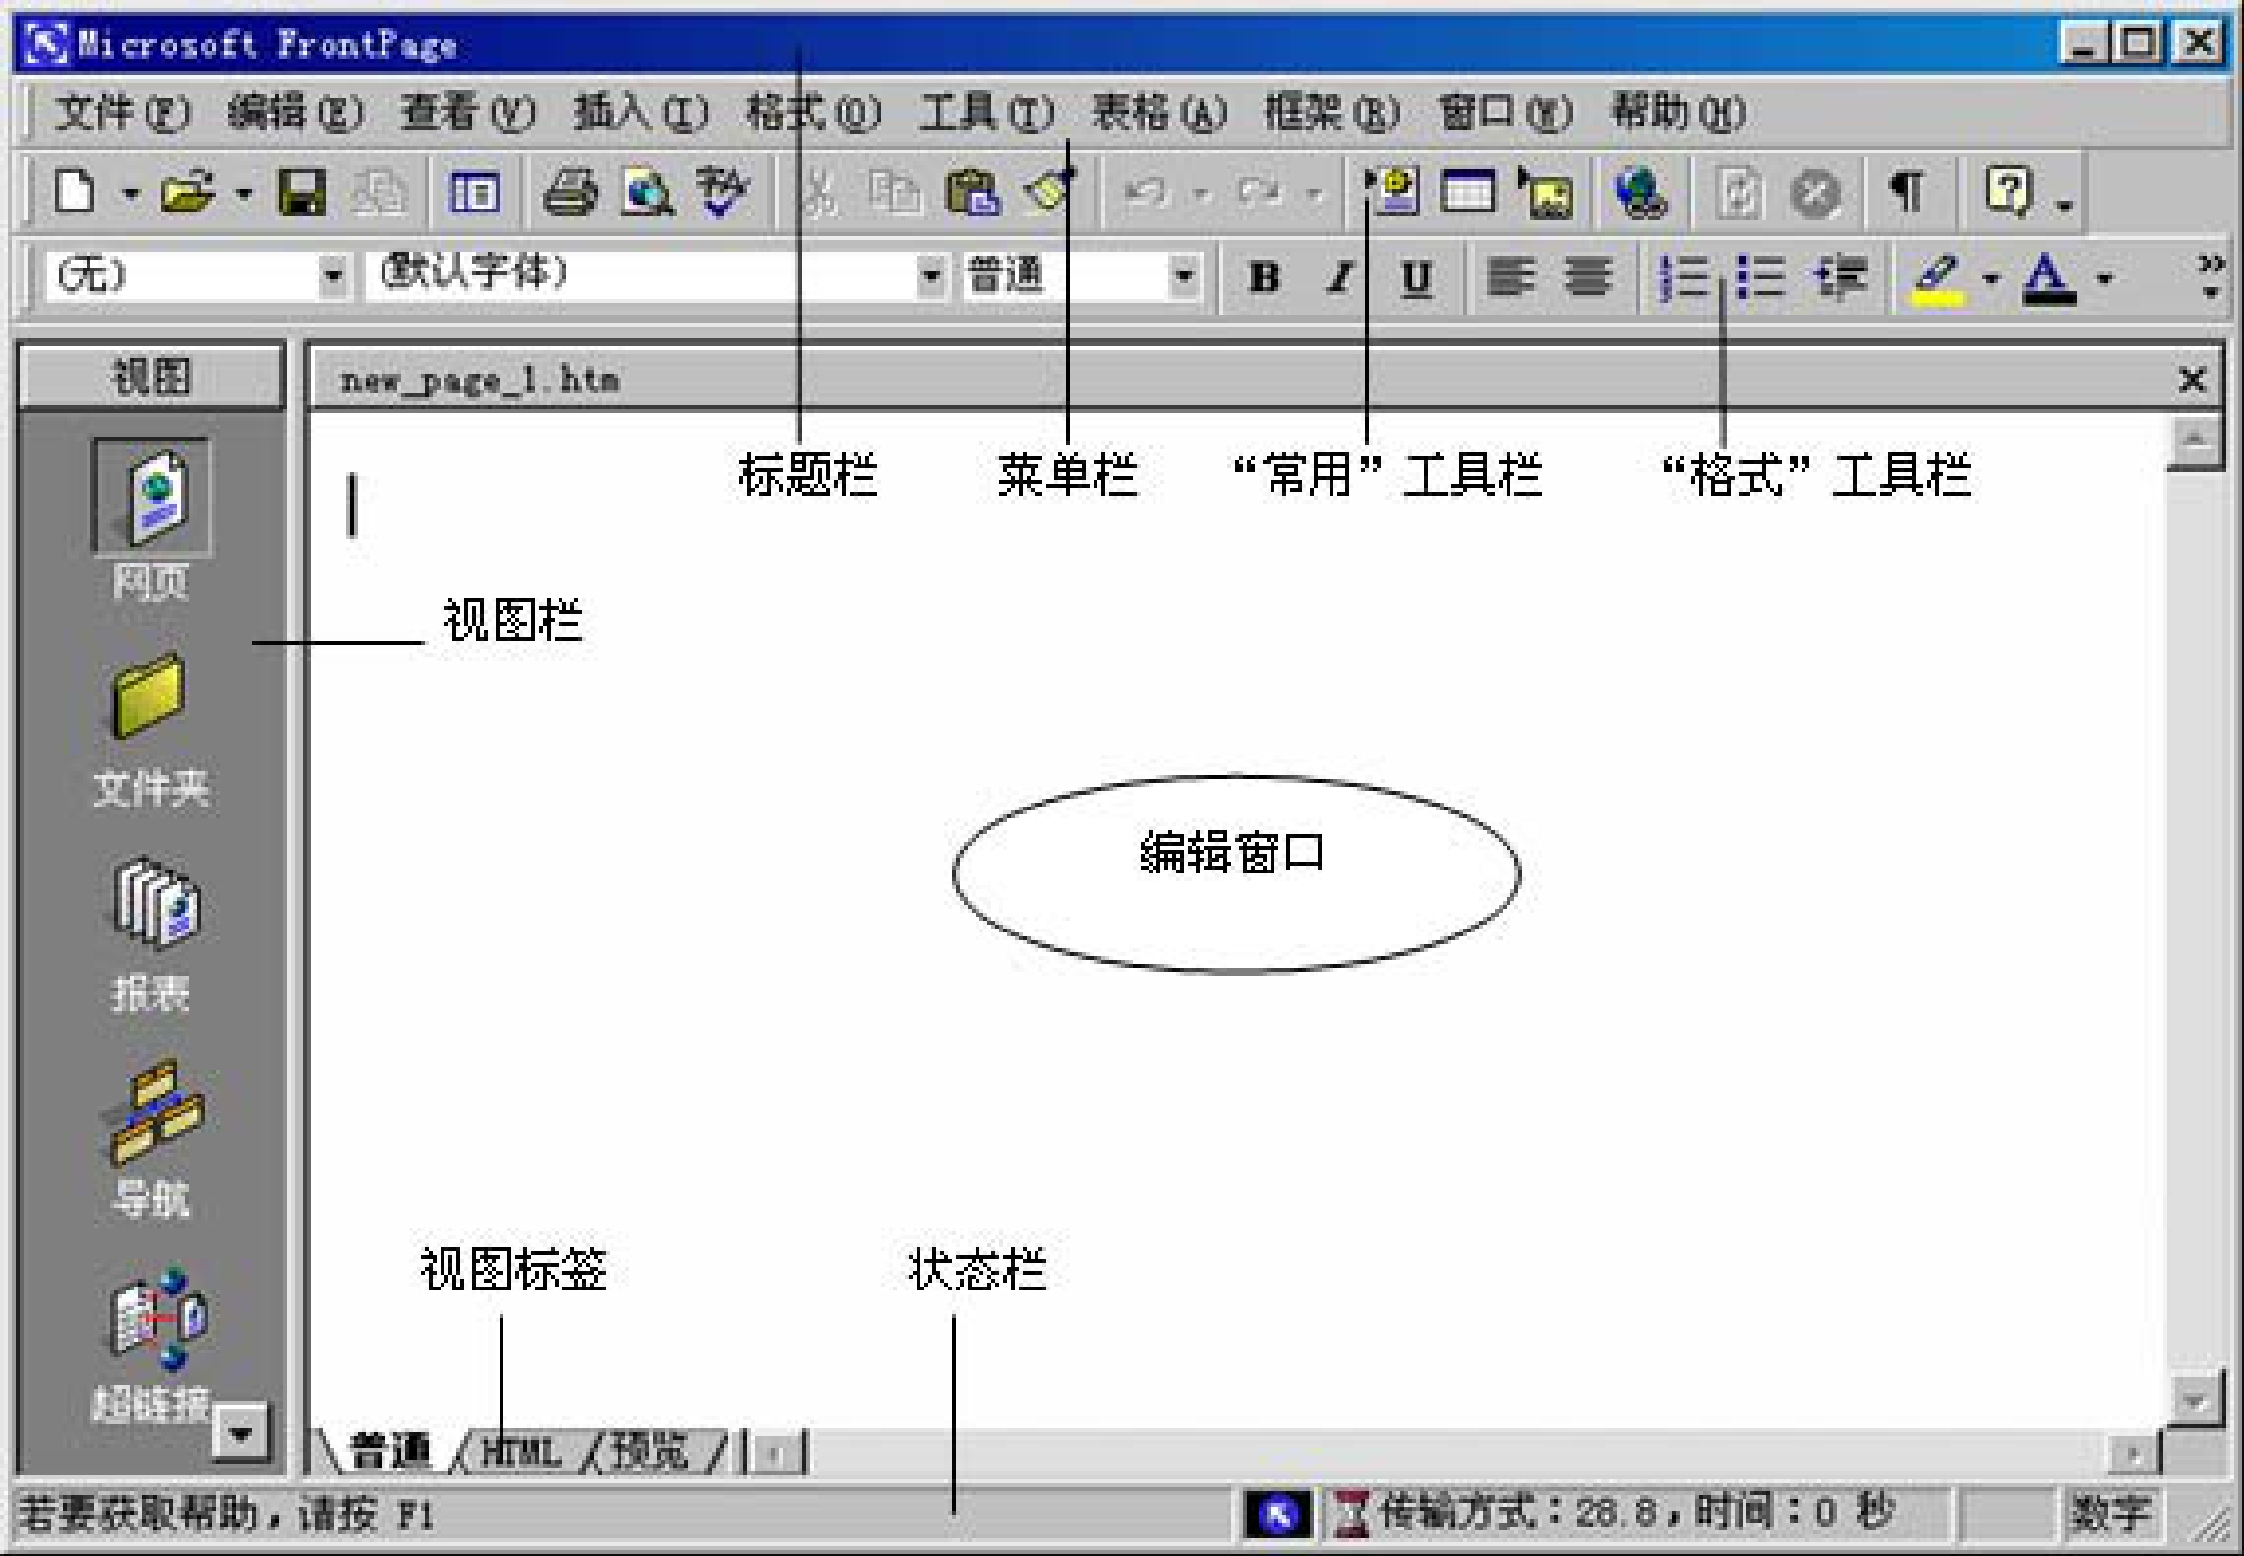Open the font color dropdown arrow
Screen dimensions: 2244x1556
pyautogui.click(x=2105, y=279)
